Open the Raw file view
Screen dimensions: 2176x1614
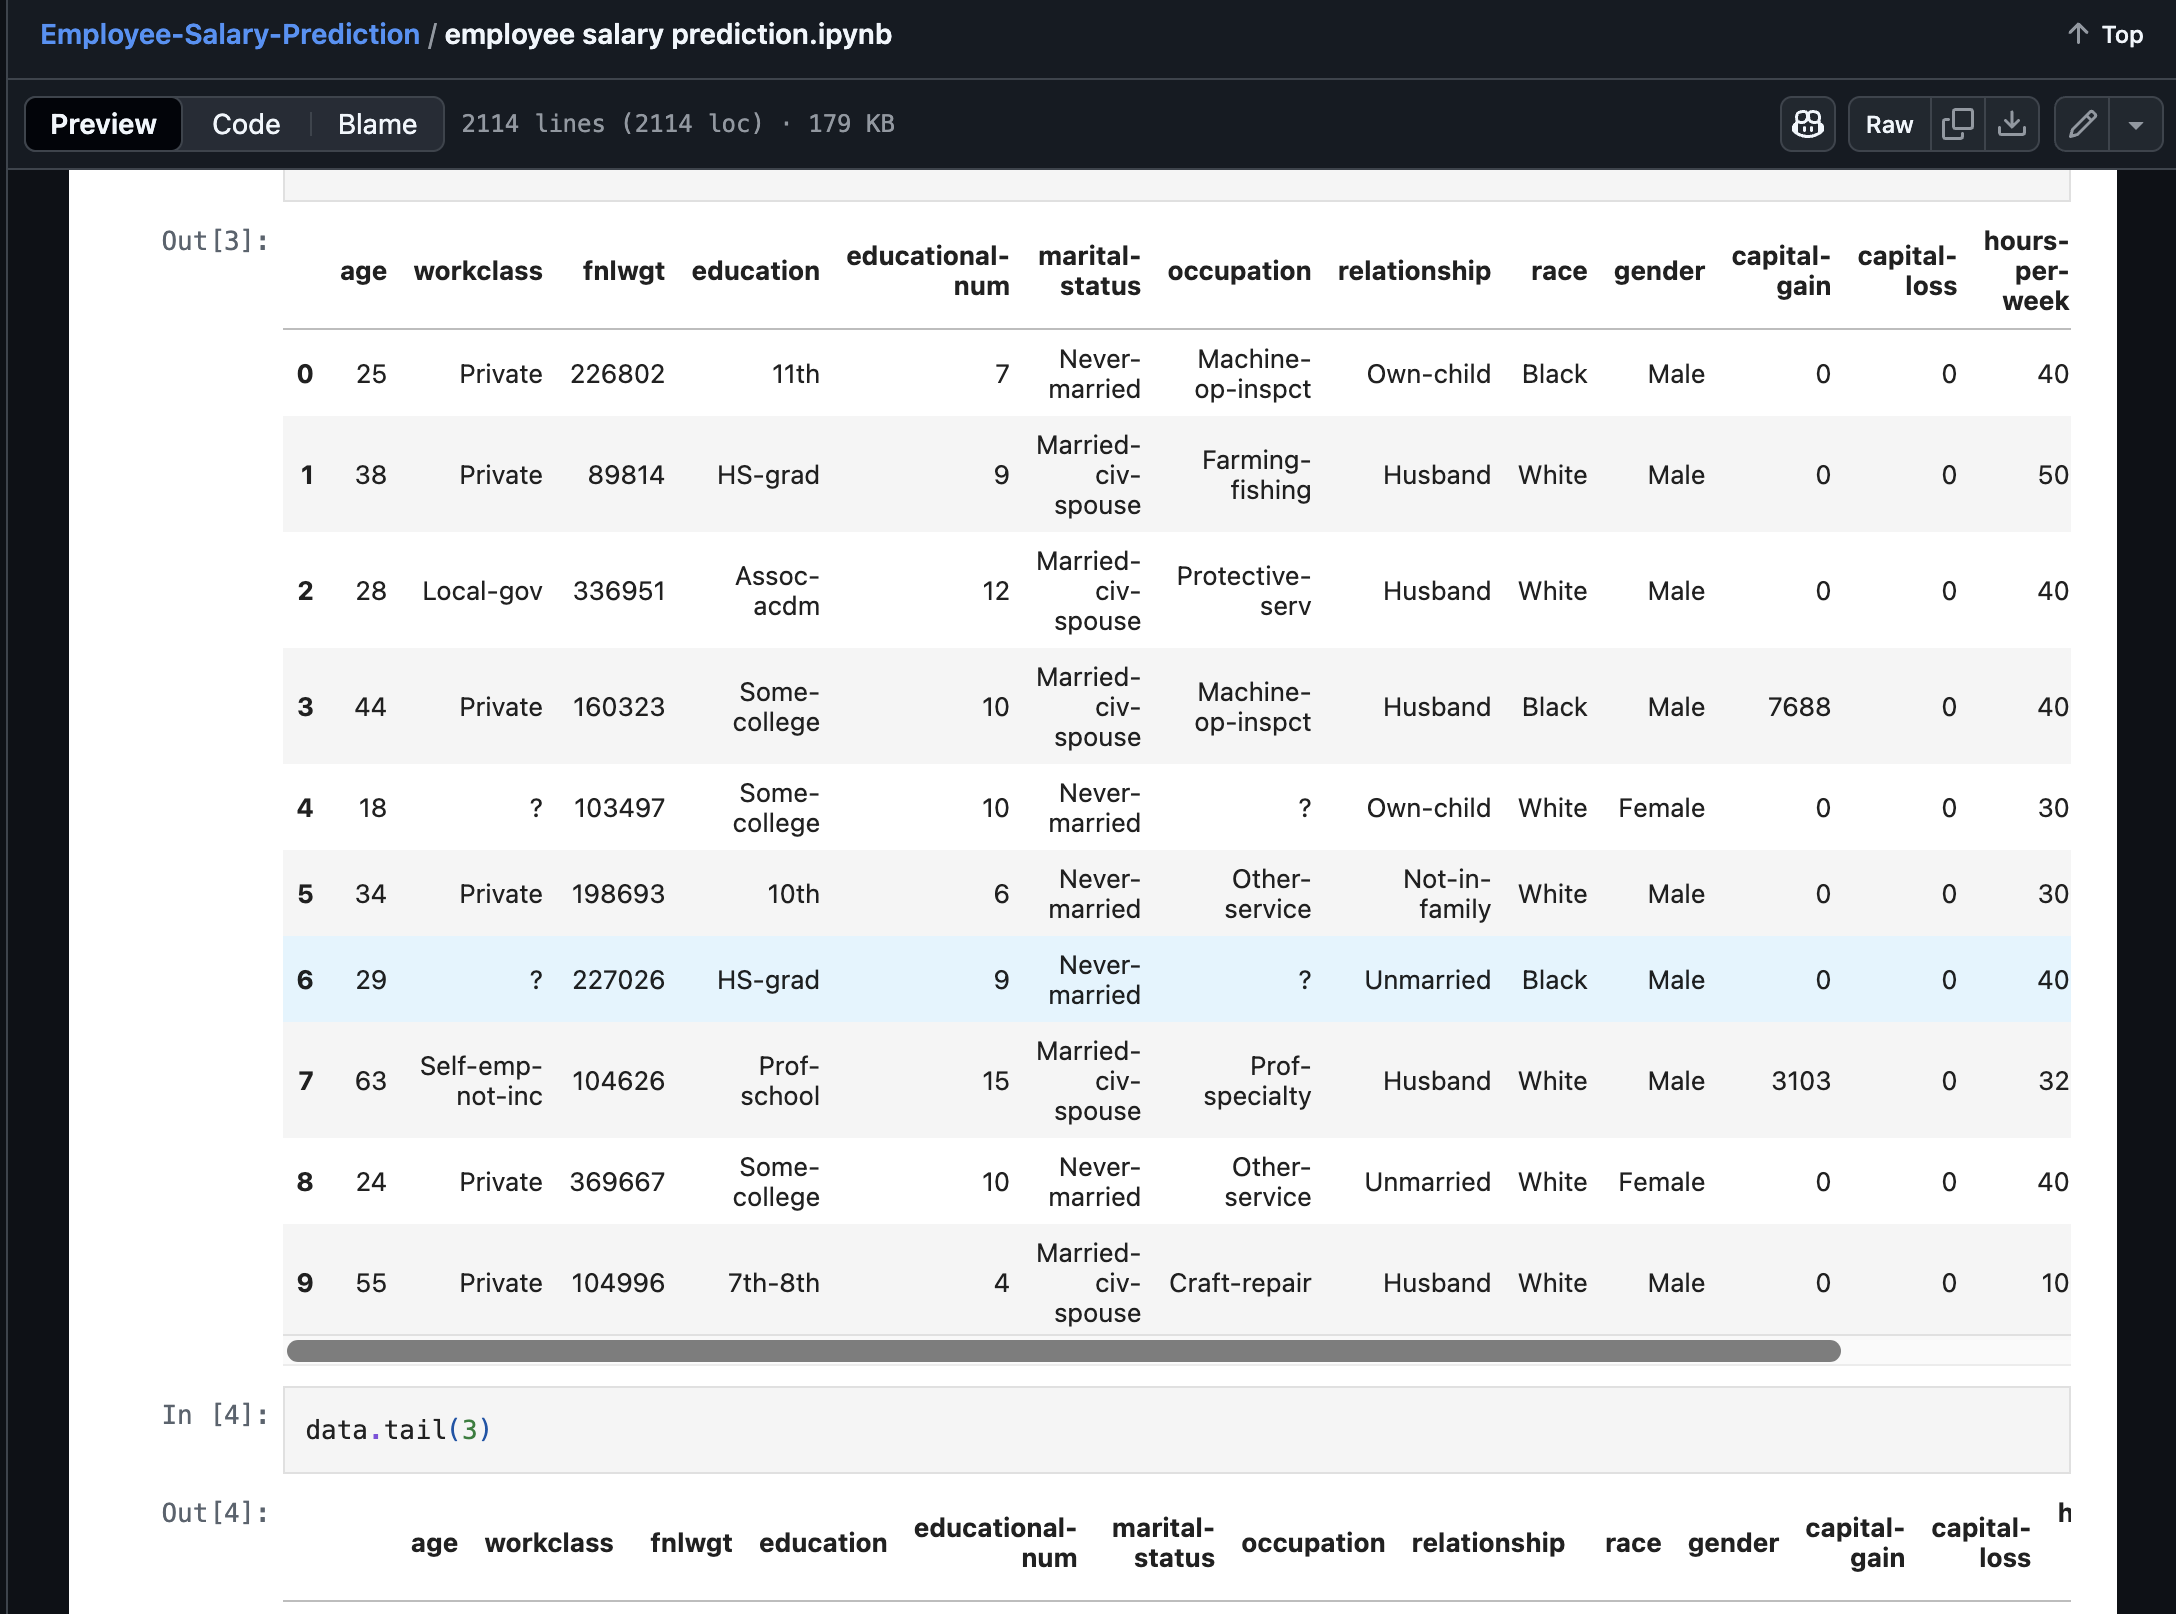point(1889,124)
